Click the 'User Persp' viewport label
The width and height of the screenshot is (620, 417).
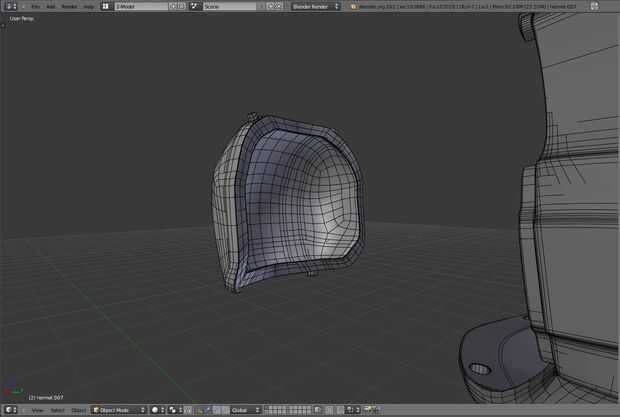[21, 19]
